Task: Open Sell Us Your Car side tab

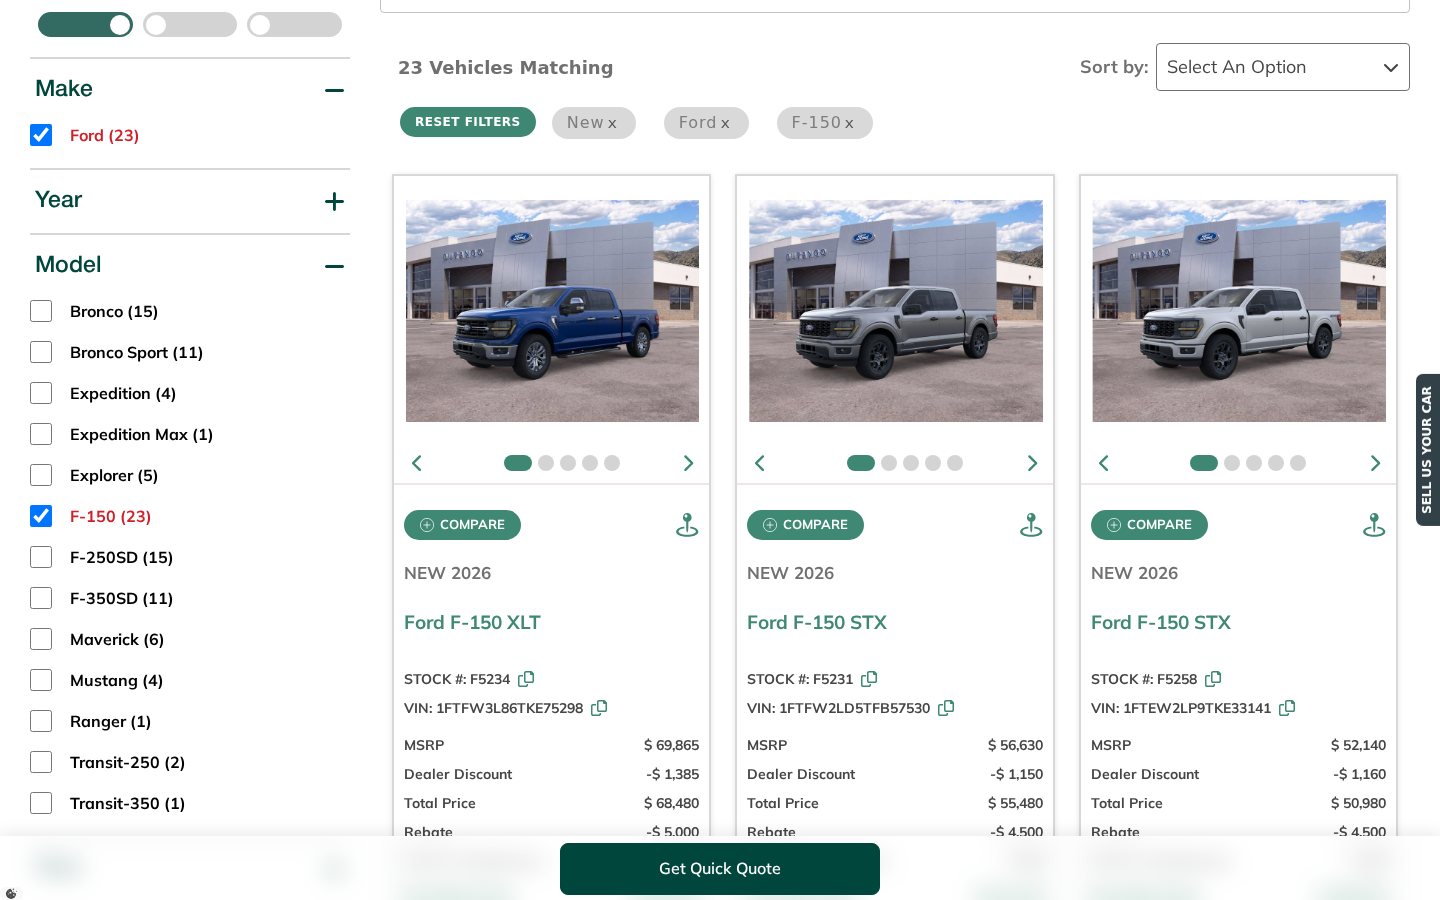Action: click(1428, 450)
